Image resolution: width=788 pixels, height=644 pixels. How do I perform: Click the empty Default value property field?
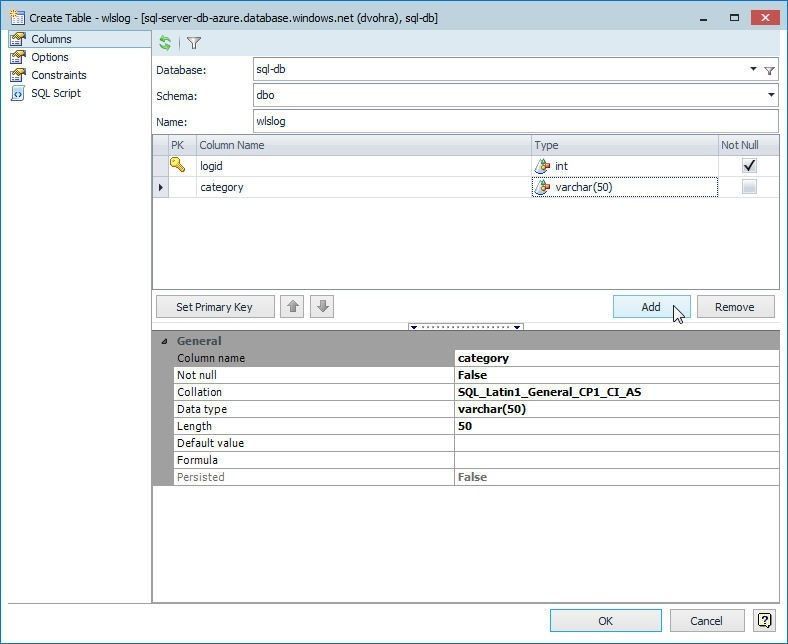coord(617,443)
